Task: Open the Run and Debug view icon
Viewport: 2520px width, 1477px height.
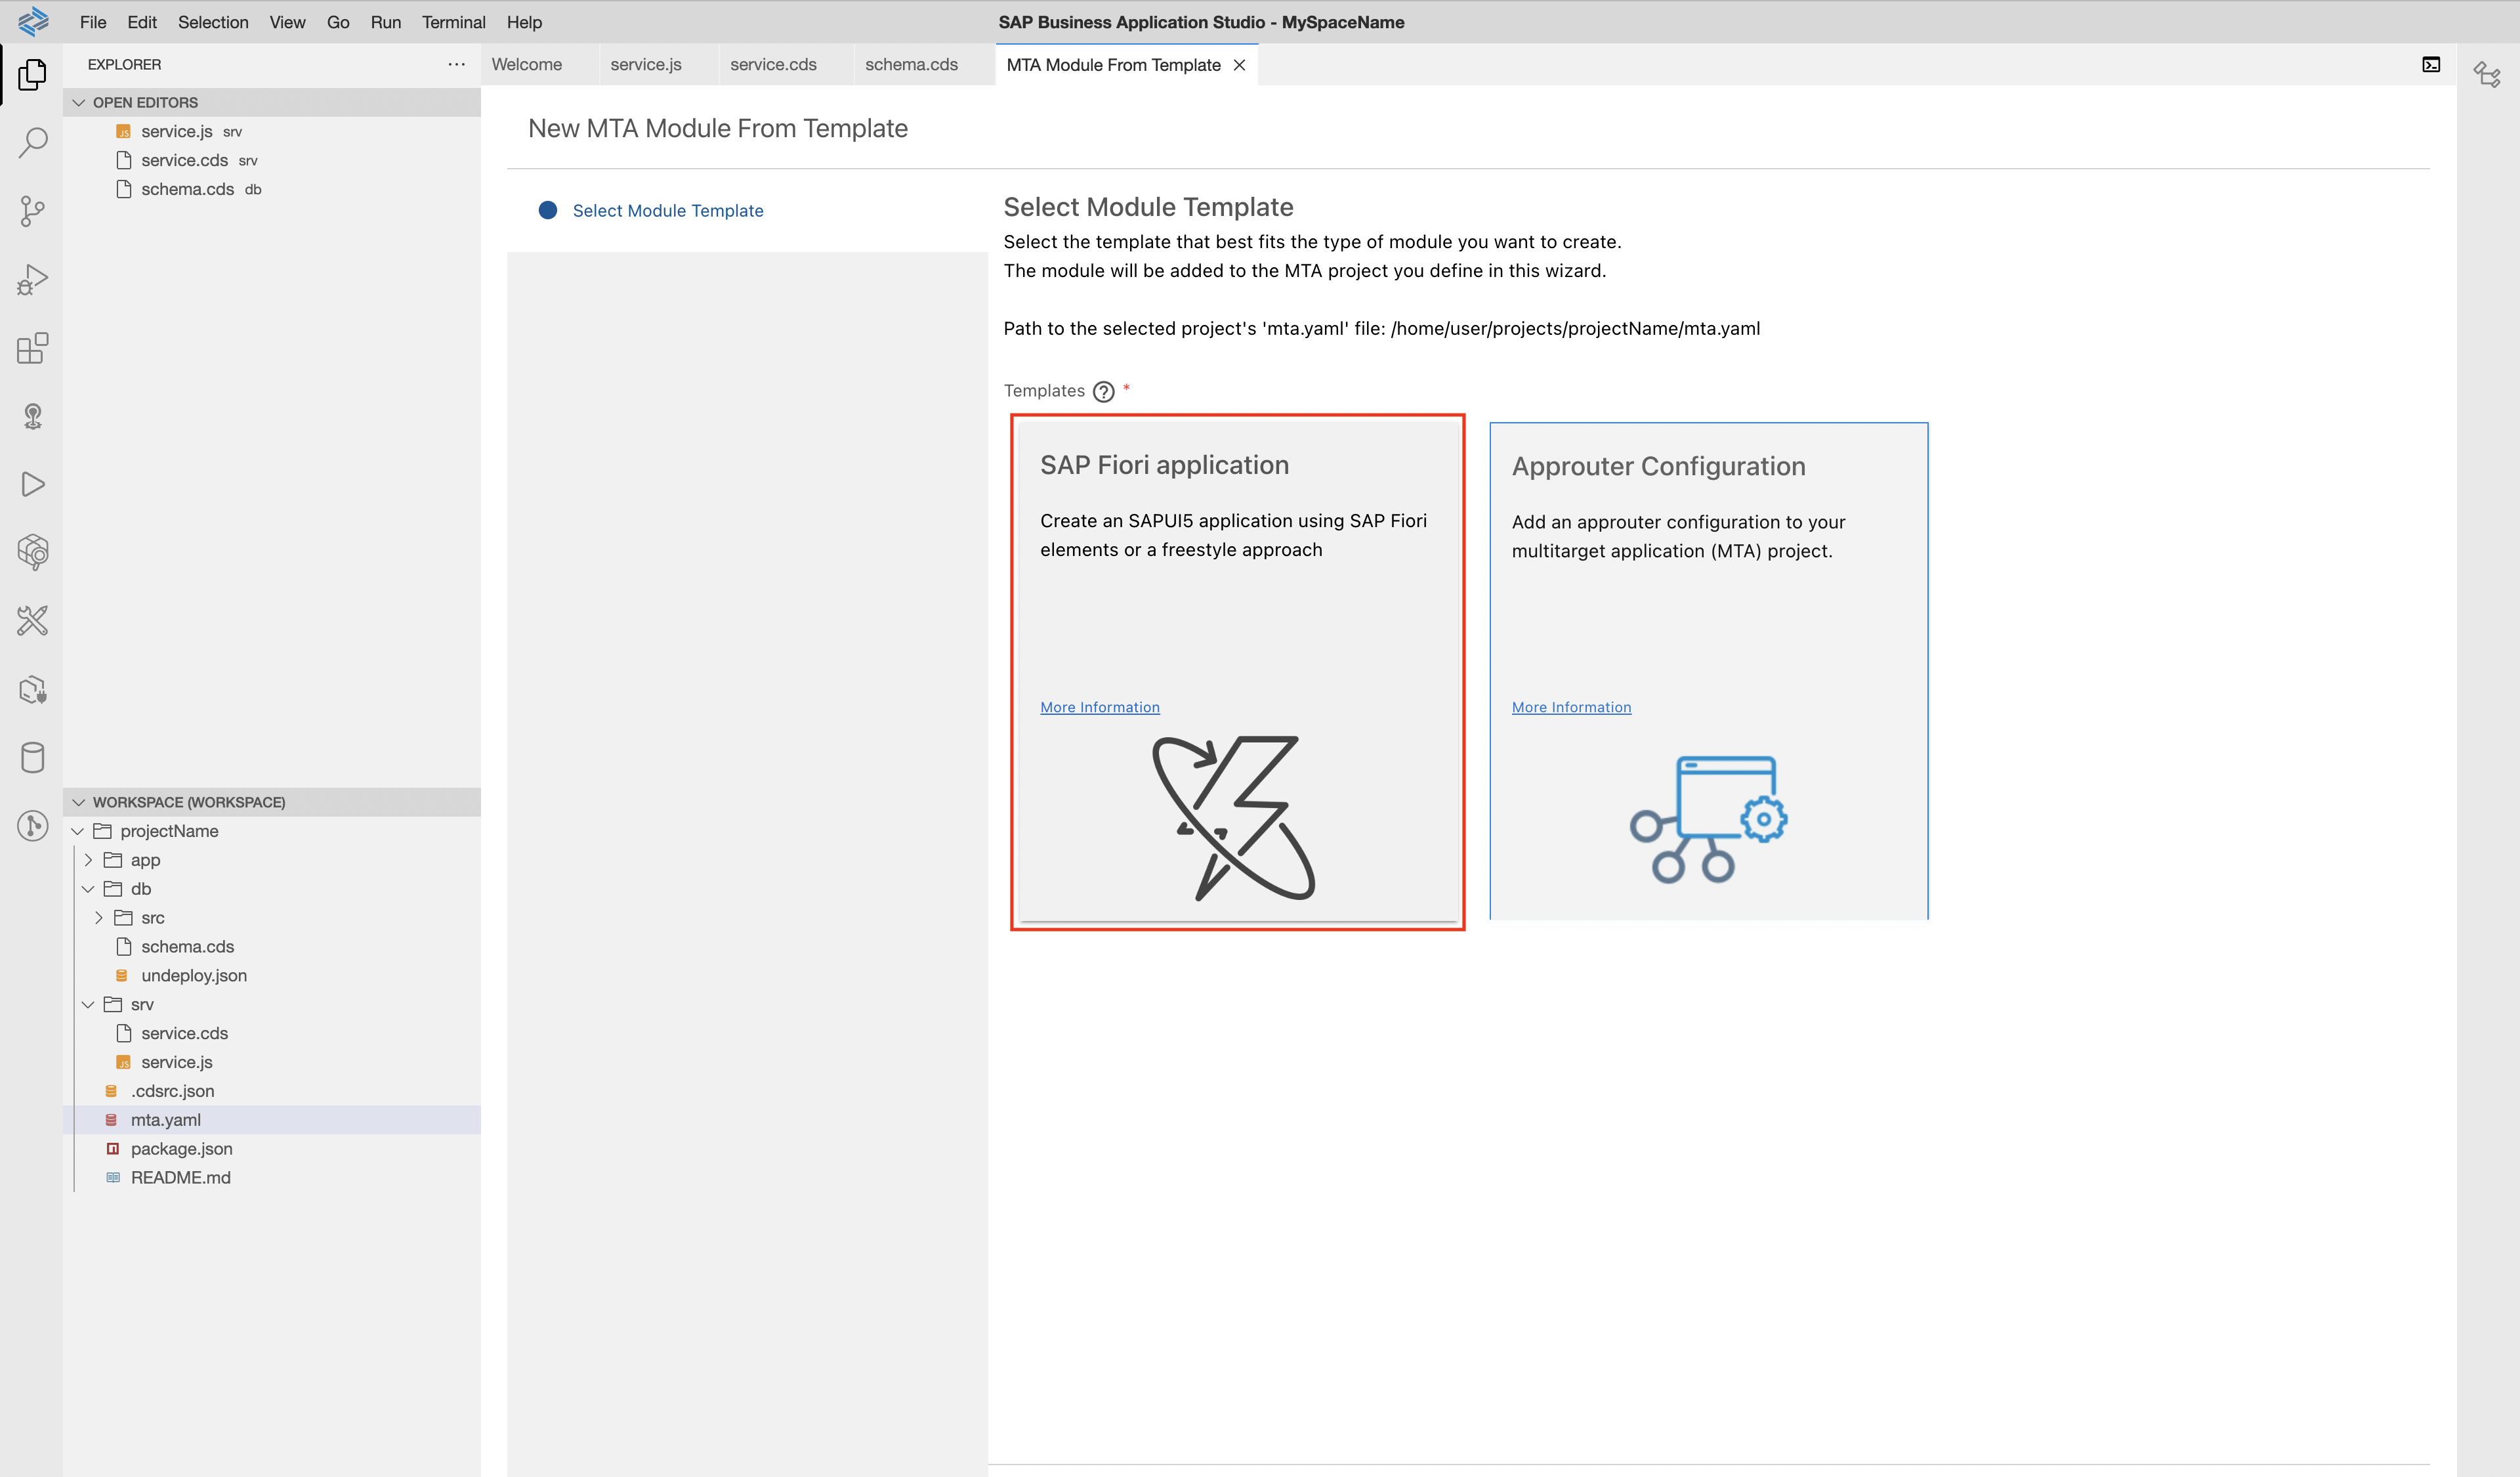Action: click(32, 279)
